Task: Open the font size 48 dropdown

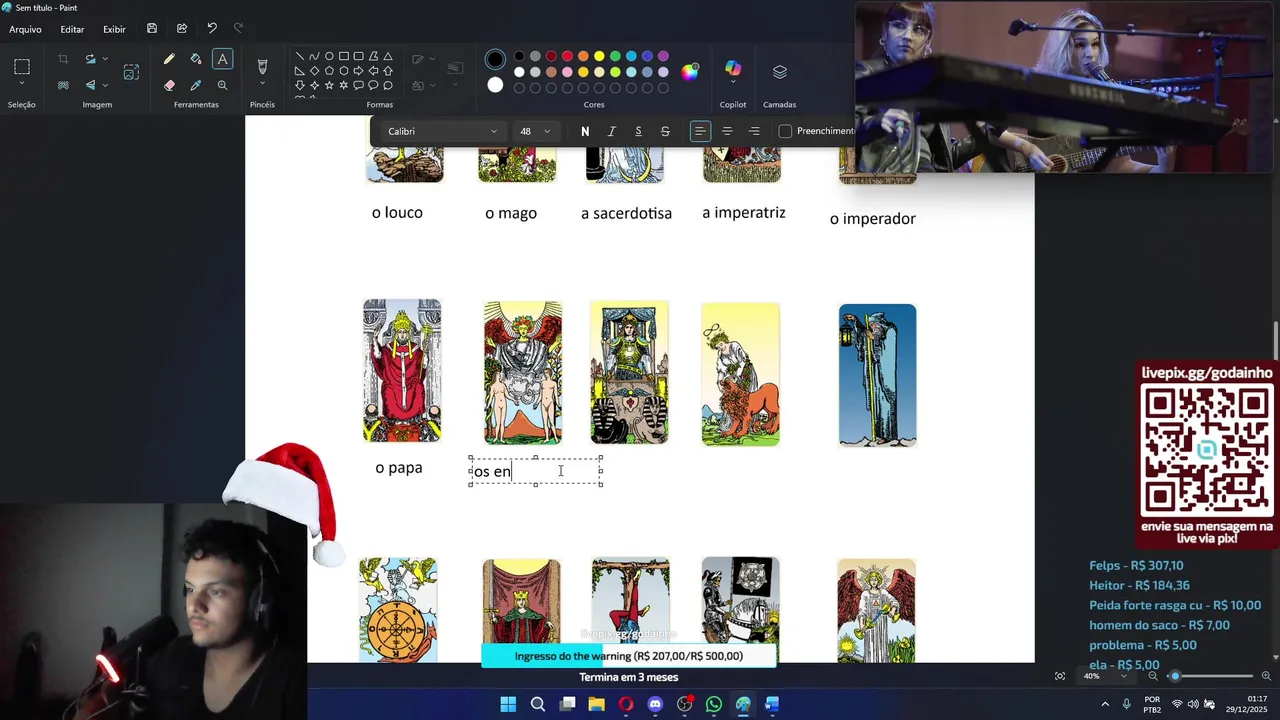Action: 534,131
